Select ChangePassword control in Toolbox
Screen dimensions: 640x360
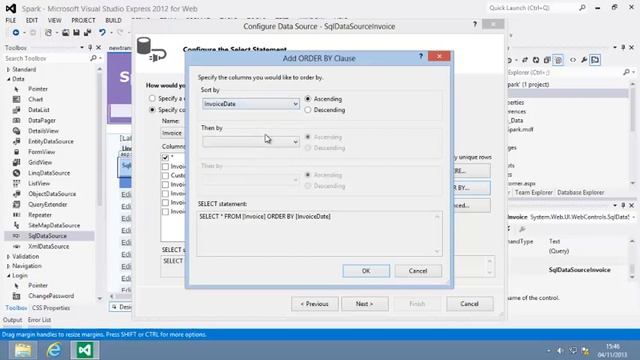(51, 296)
